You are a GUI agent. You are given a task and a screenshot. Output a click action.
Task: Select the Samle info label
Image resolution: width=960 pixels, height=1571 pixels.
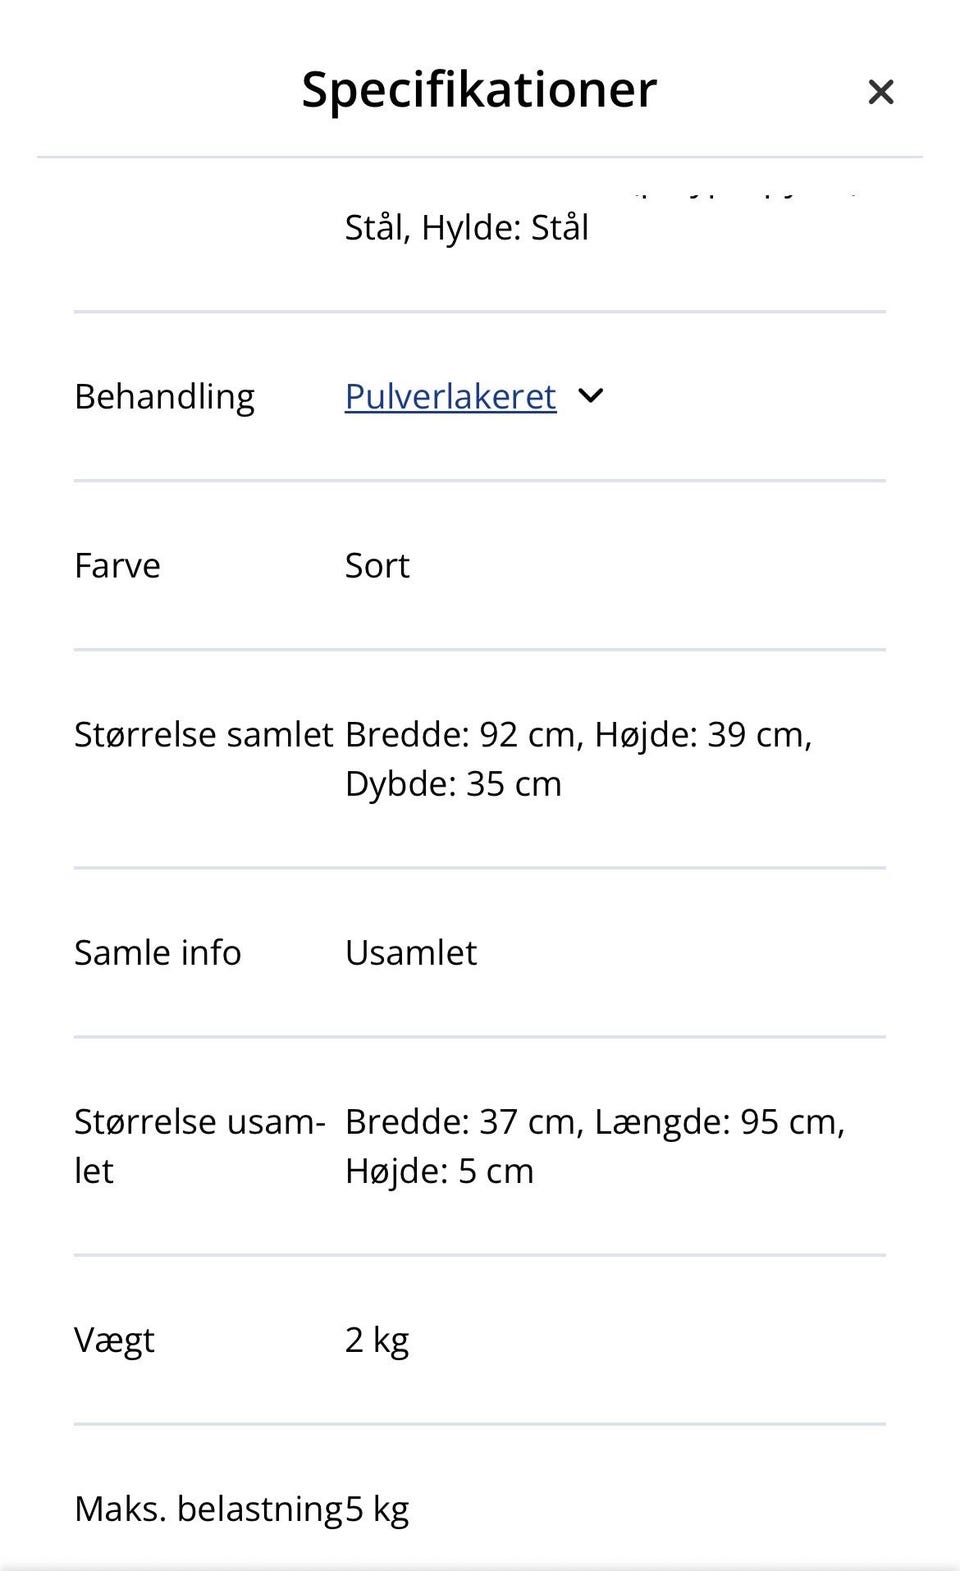(157, 952)
